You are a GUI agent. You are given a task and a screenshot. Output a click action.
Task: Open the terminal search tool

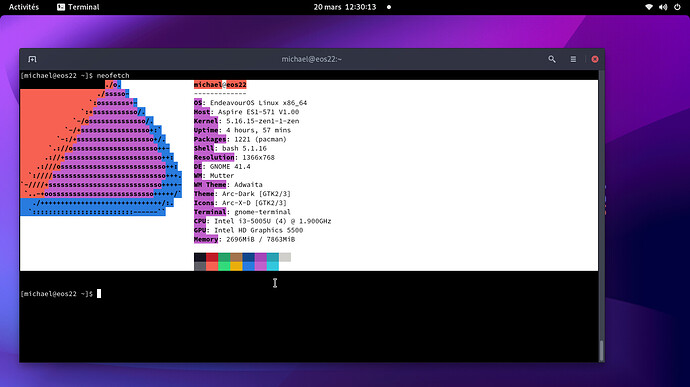click(552, 59)
